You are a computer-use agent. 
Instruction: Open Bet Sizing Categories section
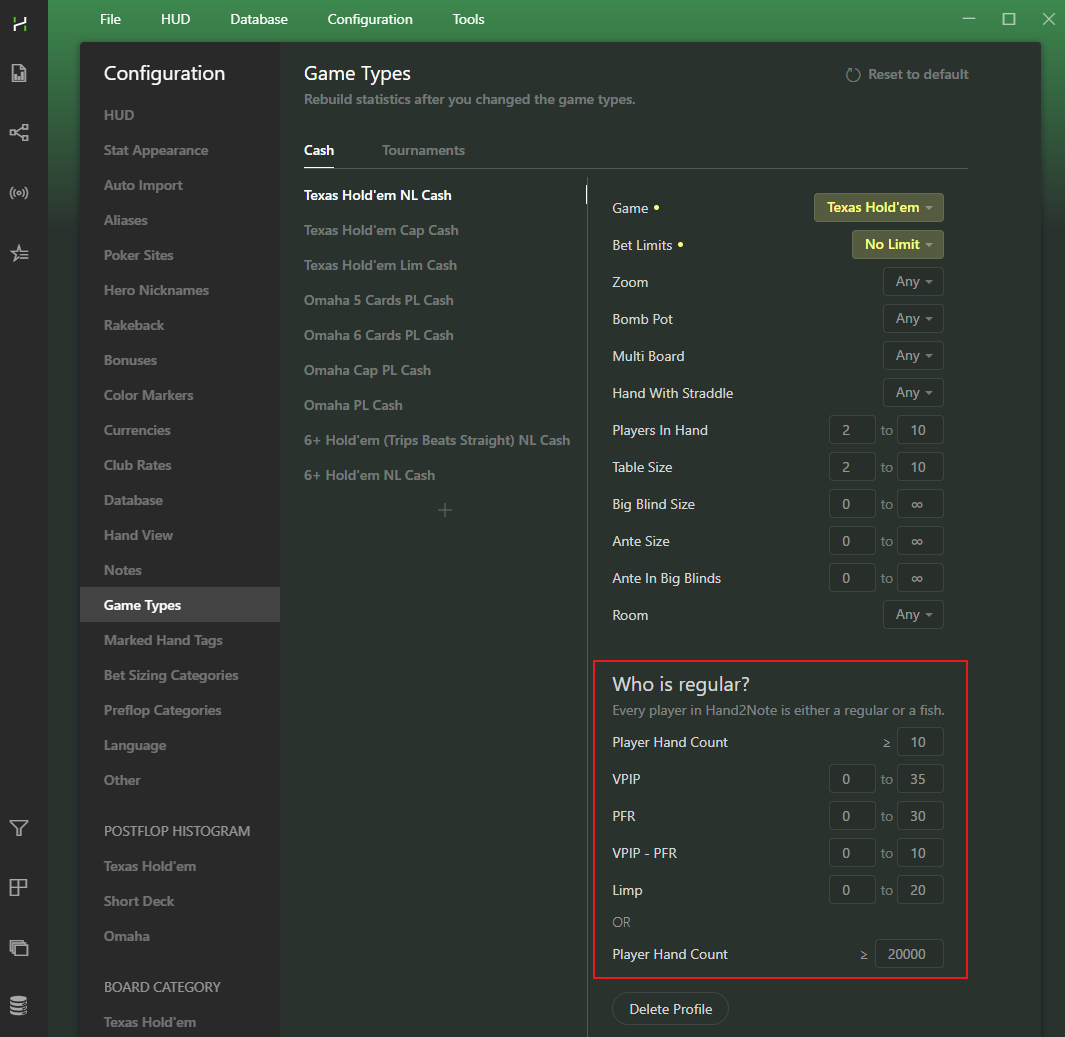pyautogui.click(x=171, y=675)
